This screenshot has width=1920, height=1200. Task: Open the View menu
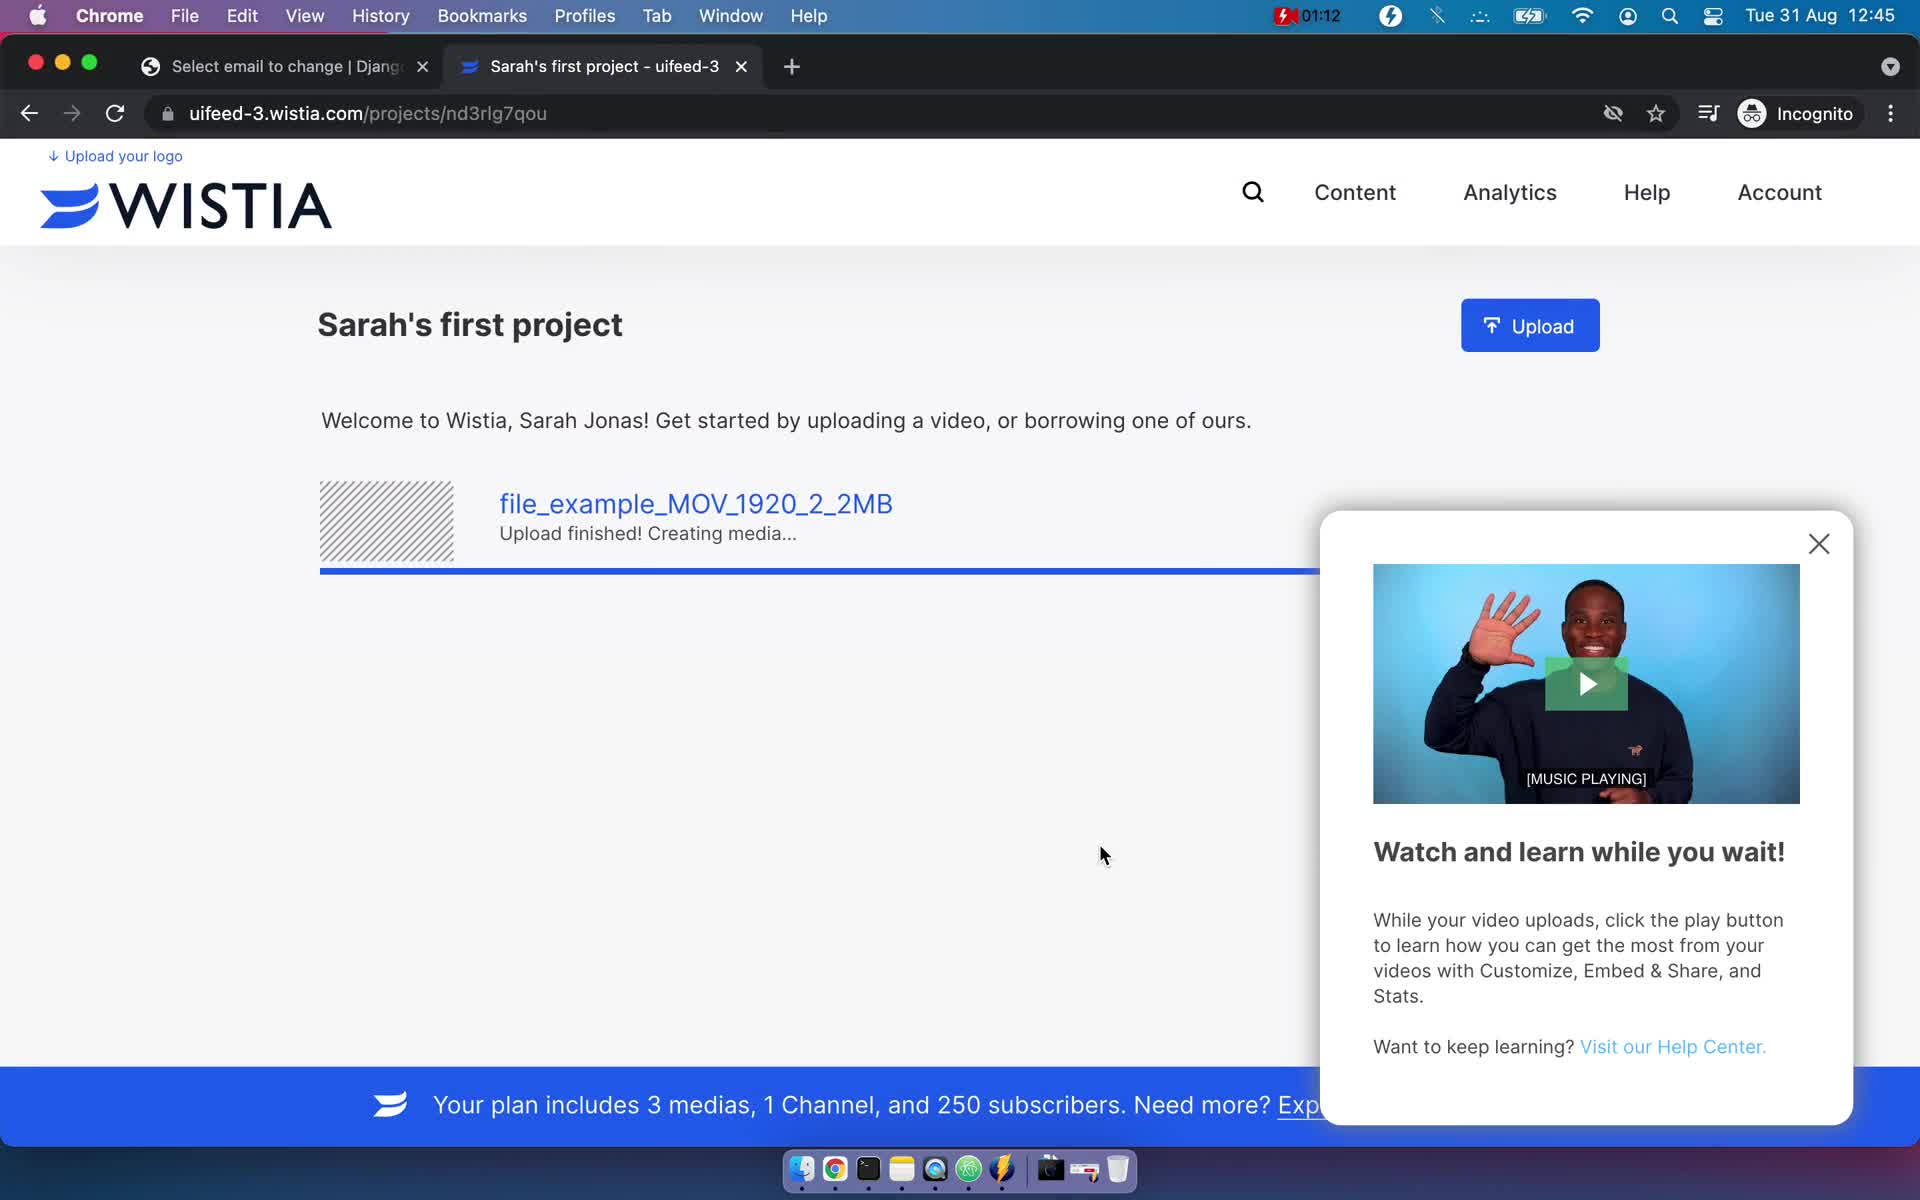(304, 15)
